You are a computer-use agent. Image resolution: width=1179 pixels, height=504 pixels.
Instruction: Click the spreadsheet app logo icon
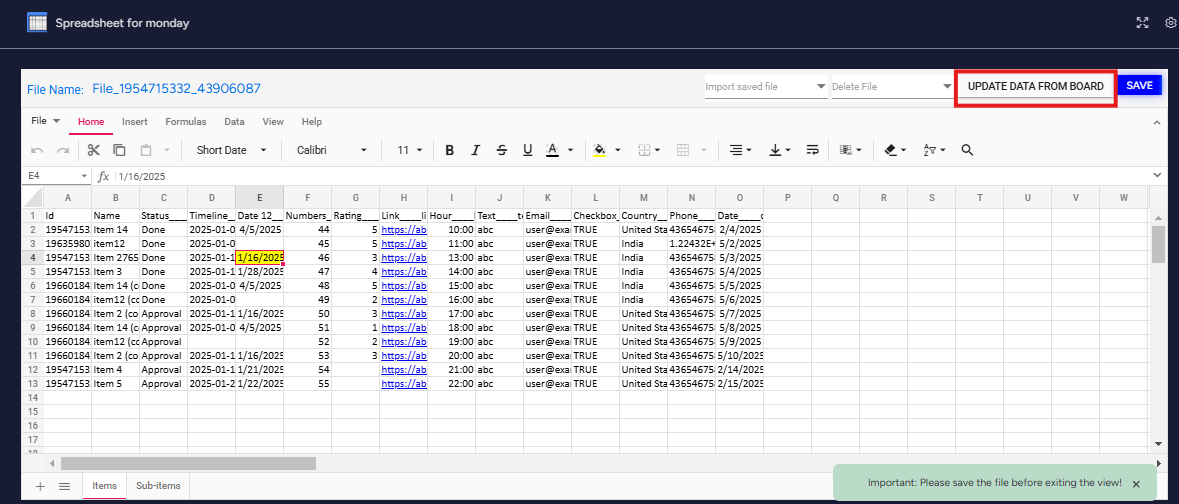[x=37, y=23]
